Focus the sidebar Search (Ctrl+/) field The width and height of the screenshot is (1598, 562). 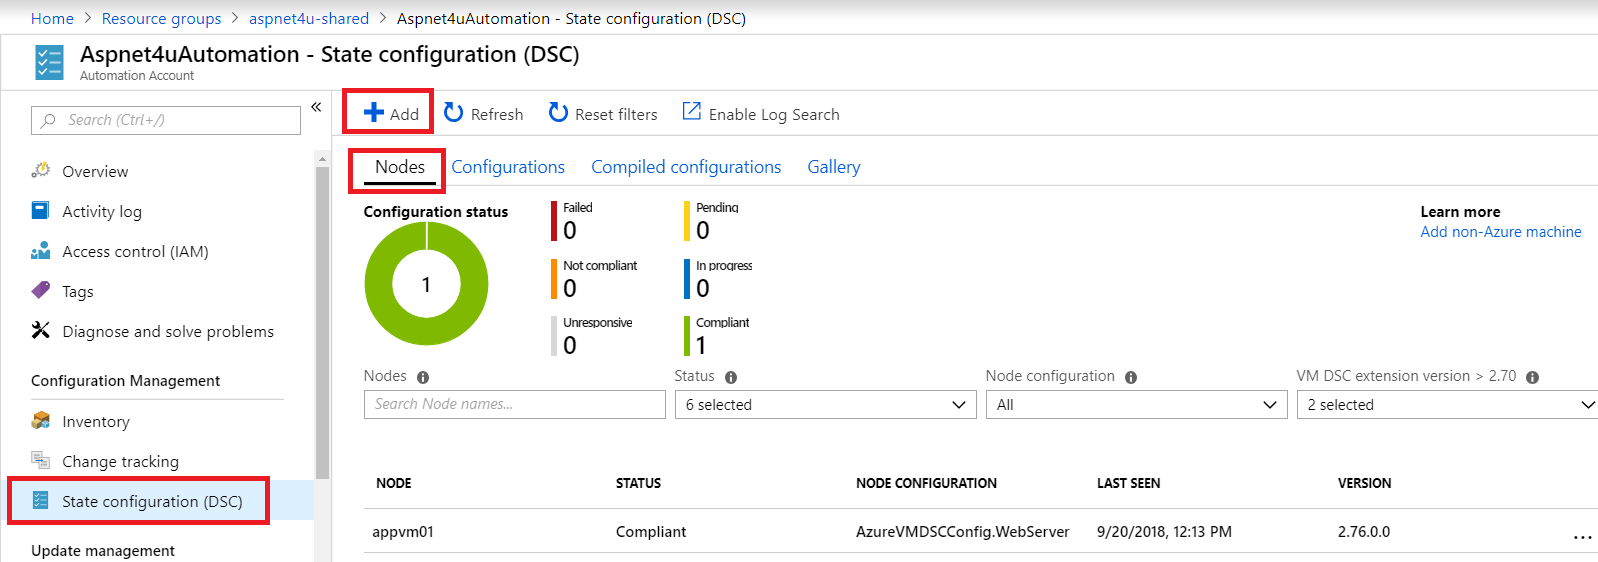tap(166, 120)
